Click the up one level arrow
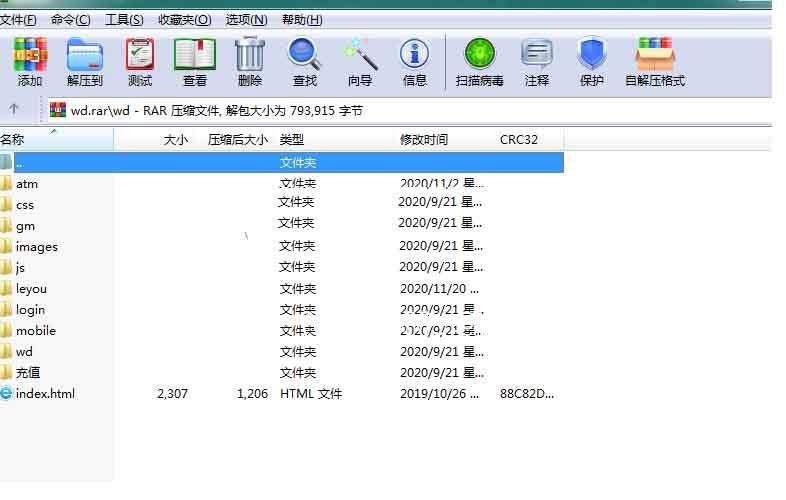Image resolution: width=786 pixels, height=500 pixels. pos(14,109)
